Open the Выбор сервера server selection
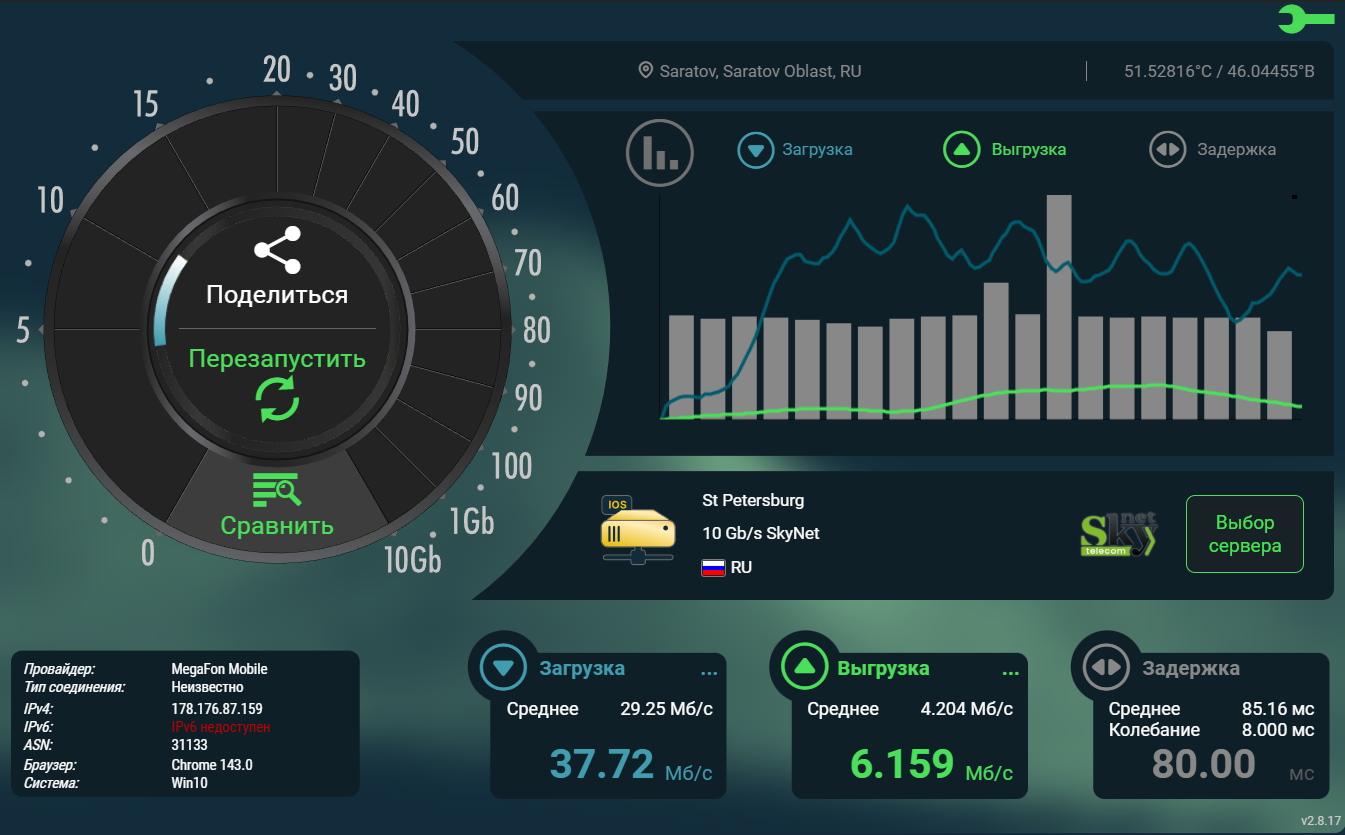This screenshot has width=1345, height=835. [1244, 534]
